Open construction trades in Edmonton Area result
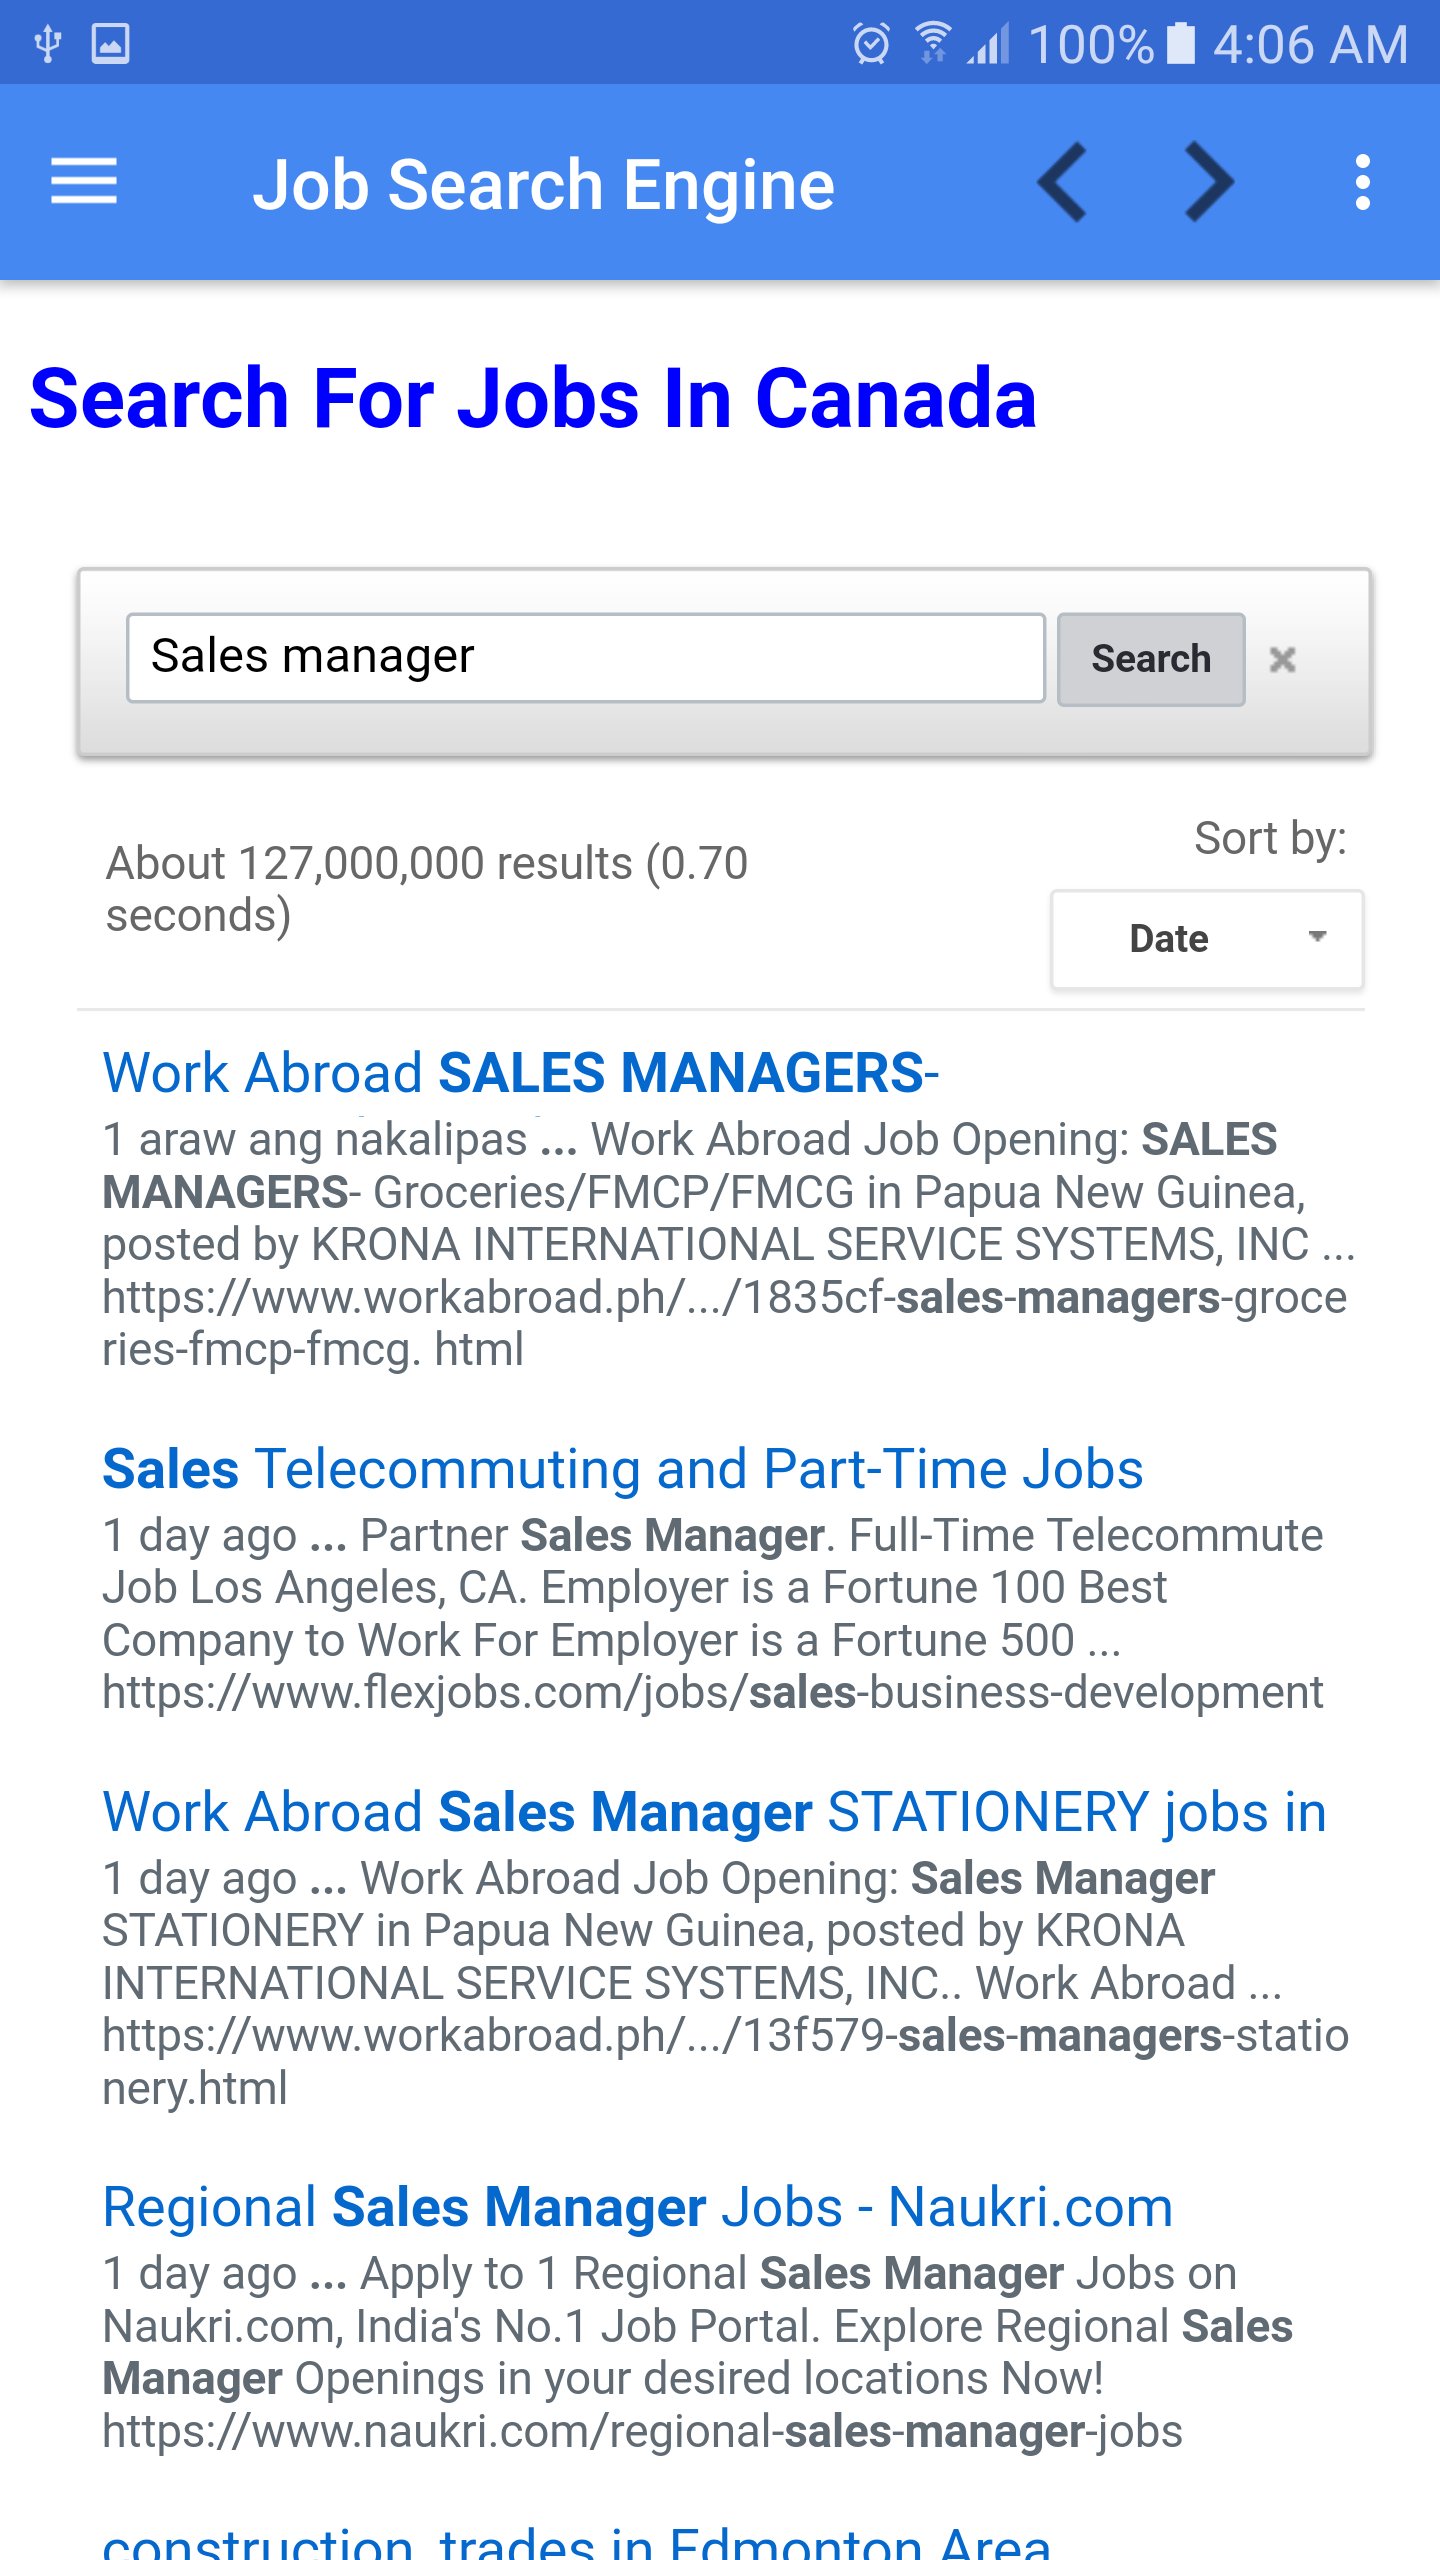 pyautogui.click(x=576, y=2540)
